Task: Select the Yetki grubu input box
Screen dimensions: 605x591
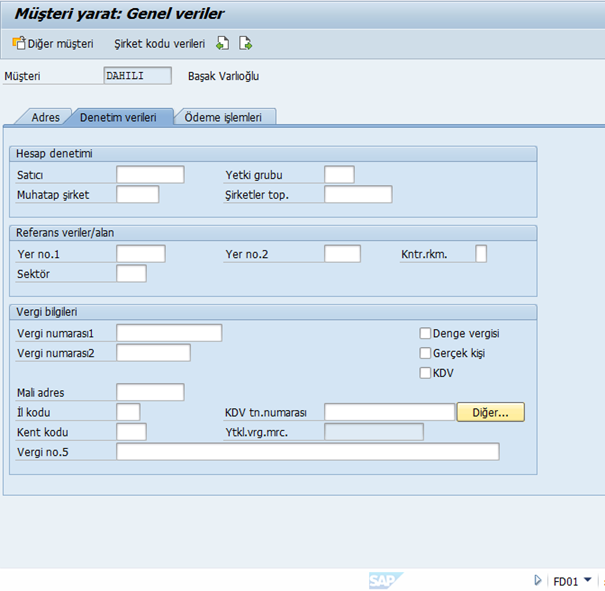Action: click(x=339, y=175)
